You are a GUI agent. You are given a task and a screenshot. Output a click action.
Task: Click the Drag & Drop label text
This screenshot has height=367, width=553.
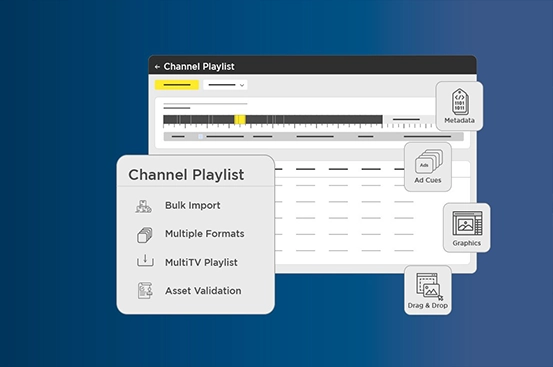[428, 306]
